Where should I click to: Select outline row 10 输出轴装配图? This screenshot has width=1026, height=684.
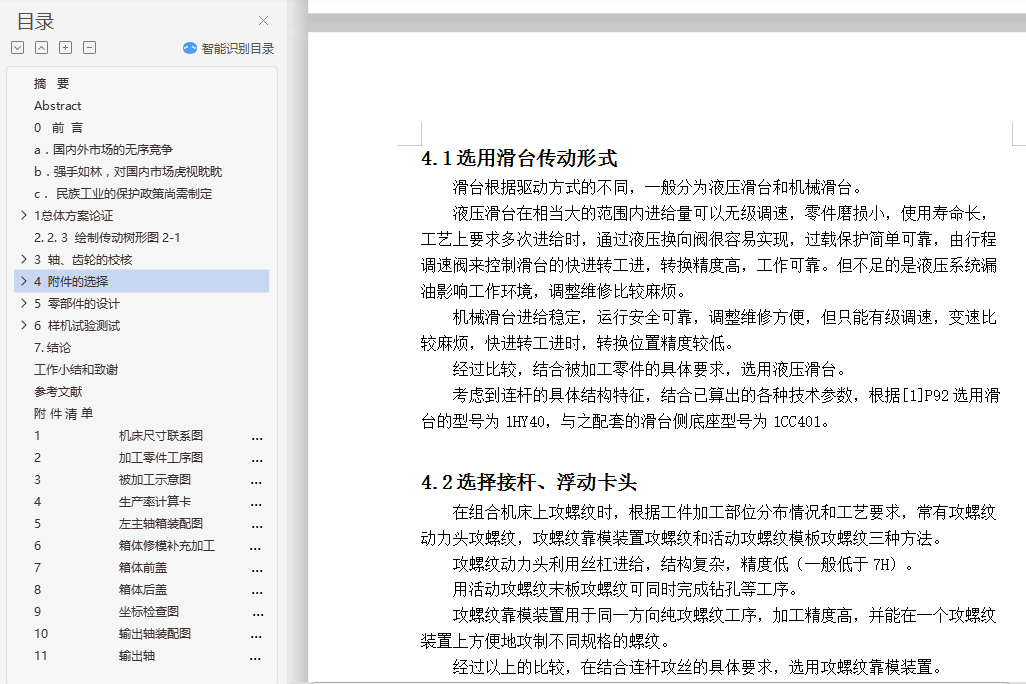tap(148, 634)
